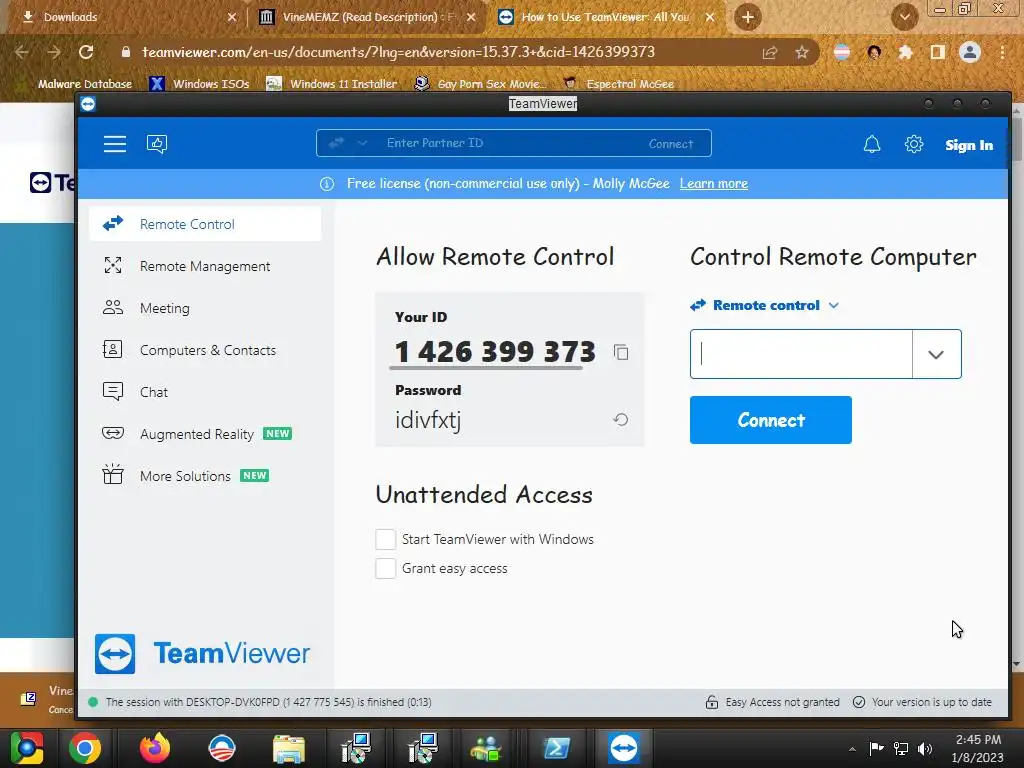The image size is (1024, 768).
Task: Open More Solutions section
Action: [x=205, y=476]
